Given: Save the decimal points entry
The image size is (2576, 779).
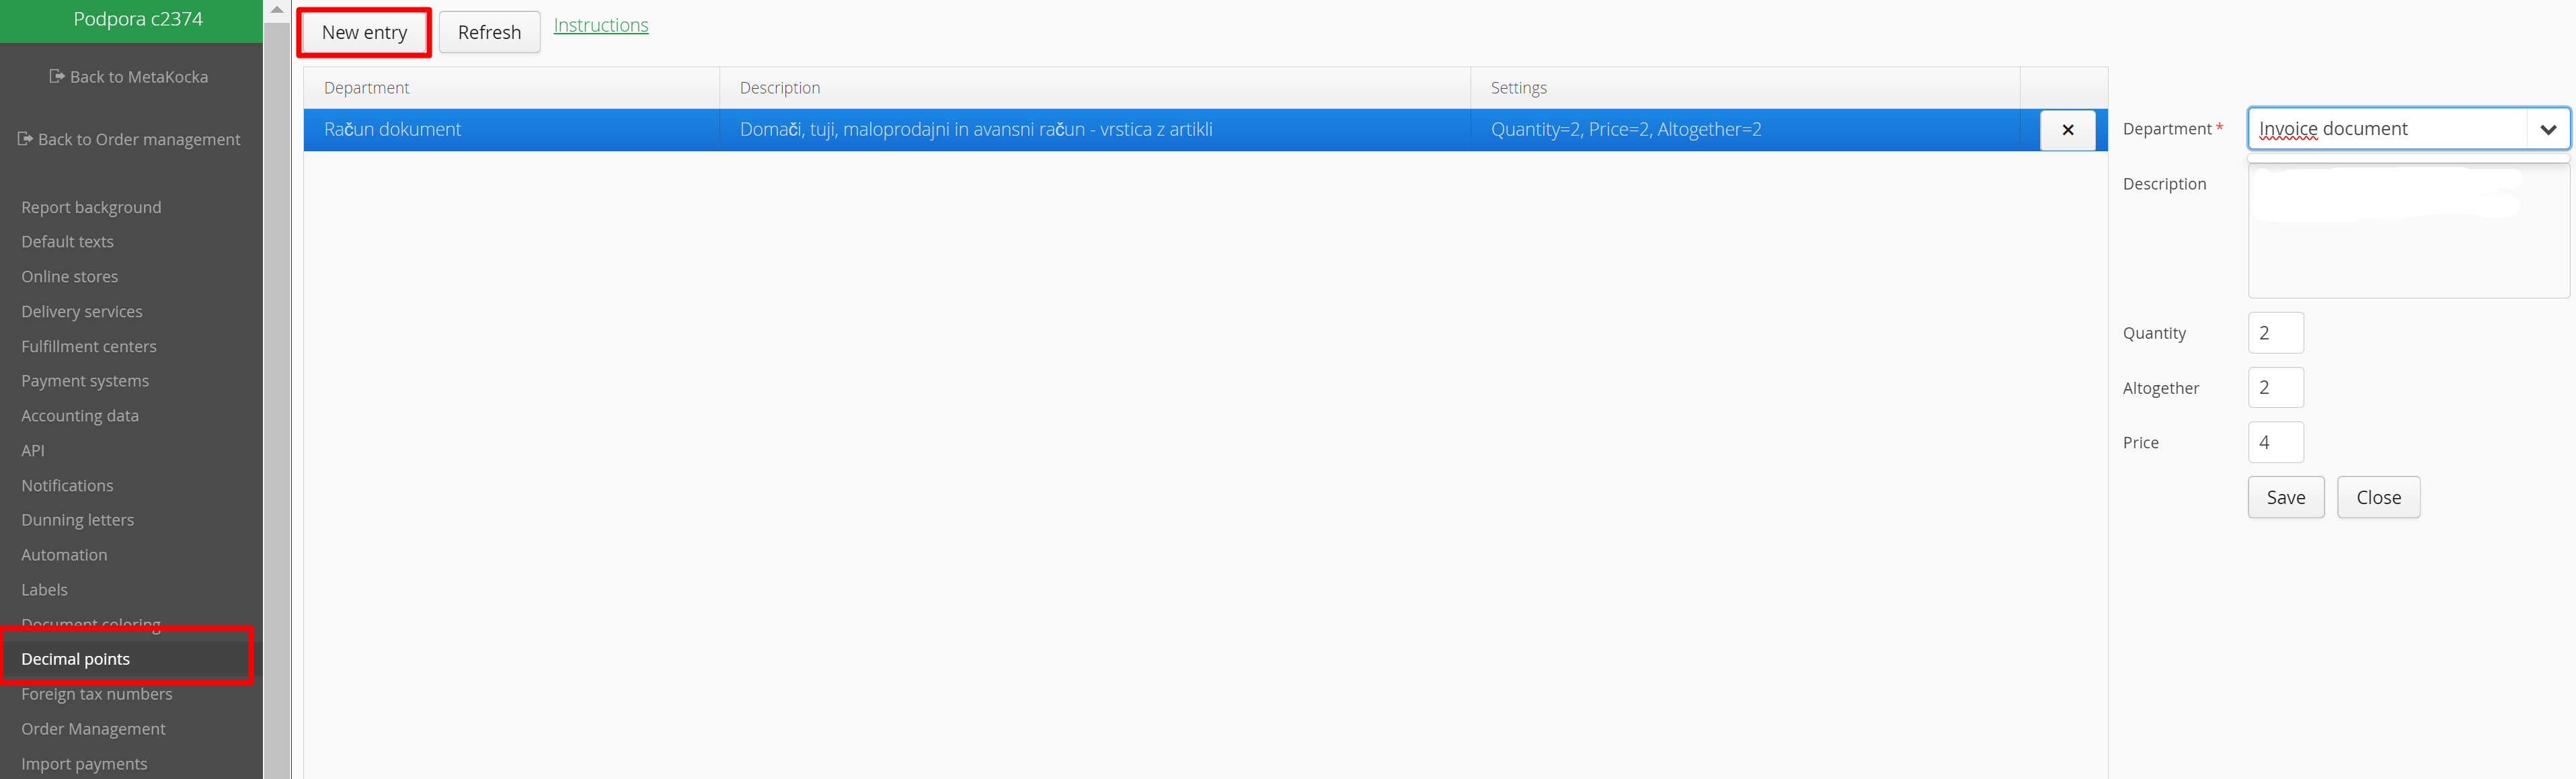Looking at the screenshot, I should click(2285, 497).
